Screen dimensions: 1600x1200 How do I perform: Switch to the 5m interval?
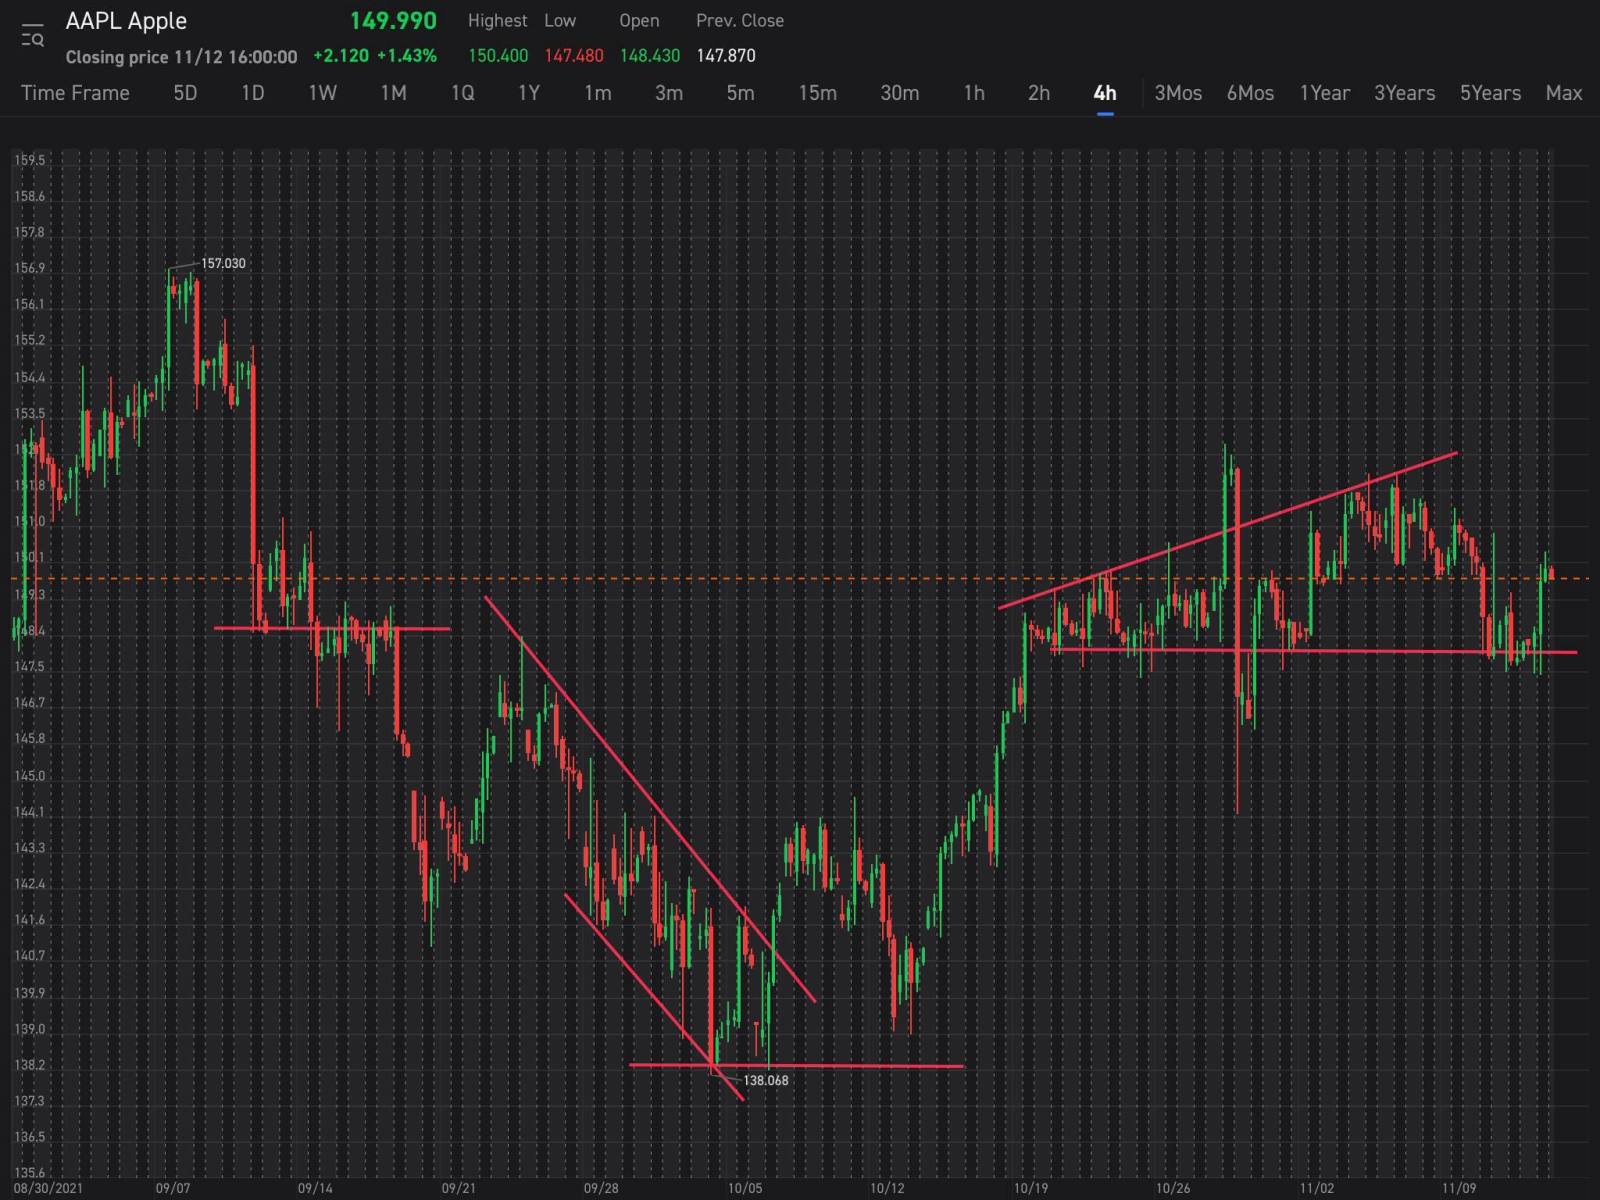tap(740, 93)
